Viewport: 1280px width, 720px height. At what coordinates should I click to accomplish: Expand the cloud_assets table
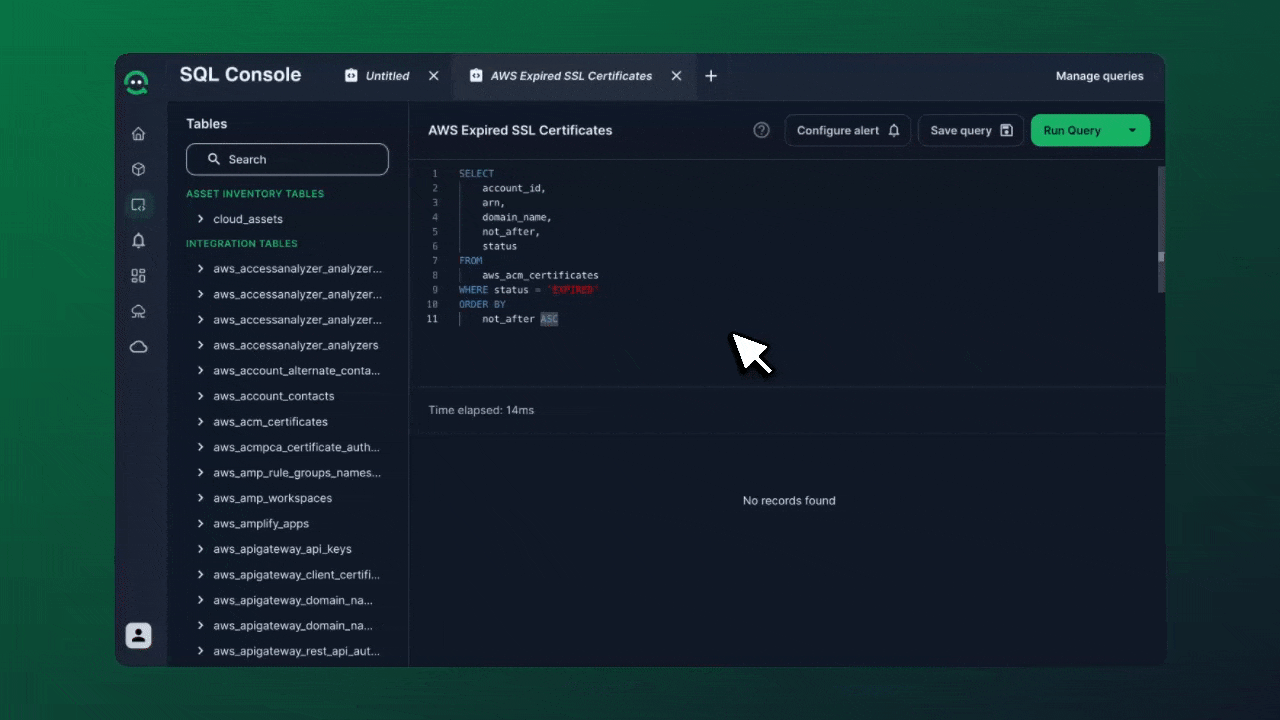coord(201,219)
